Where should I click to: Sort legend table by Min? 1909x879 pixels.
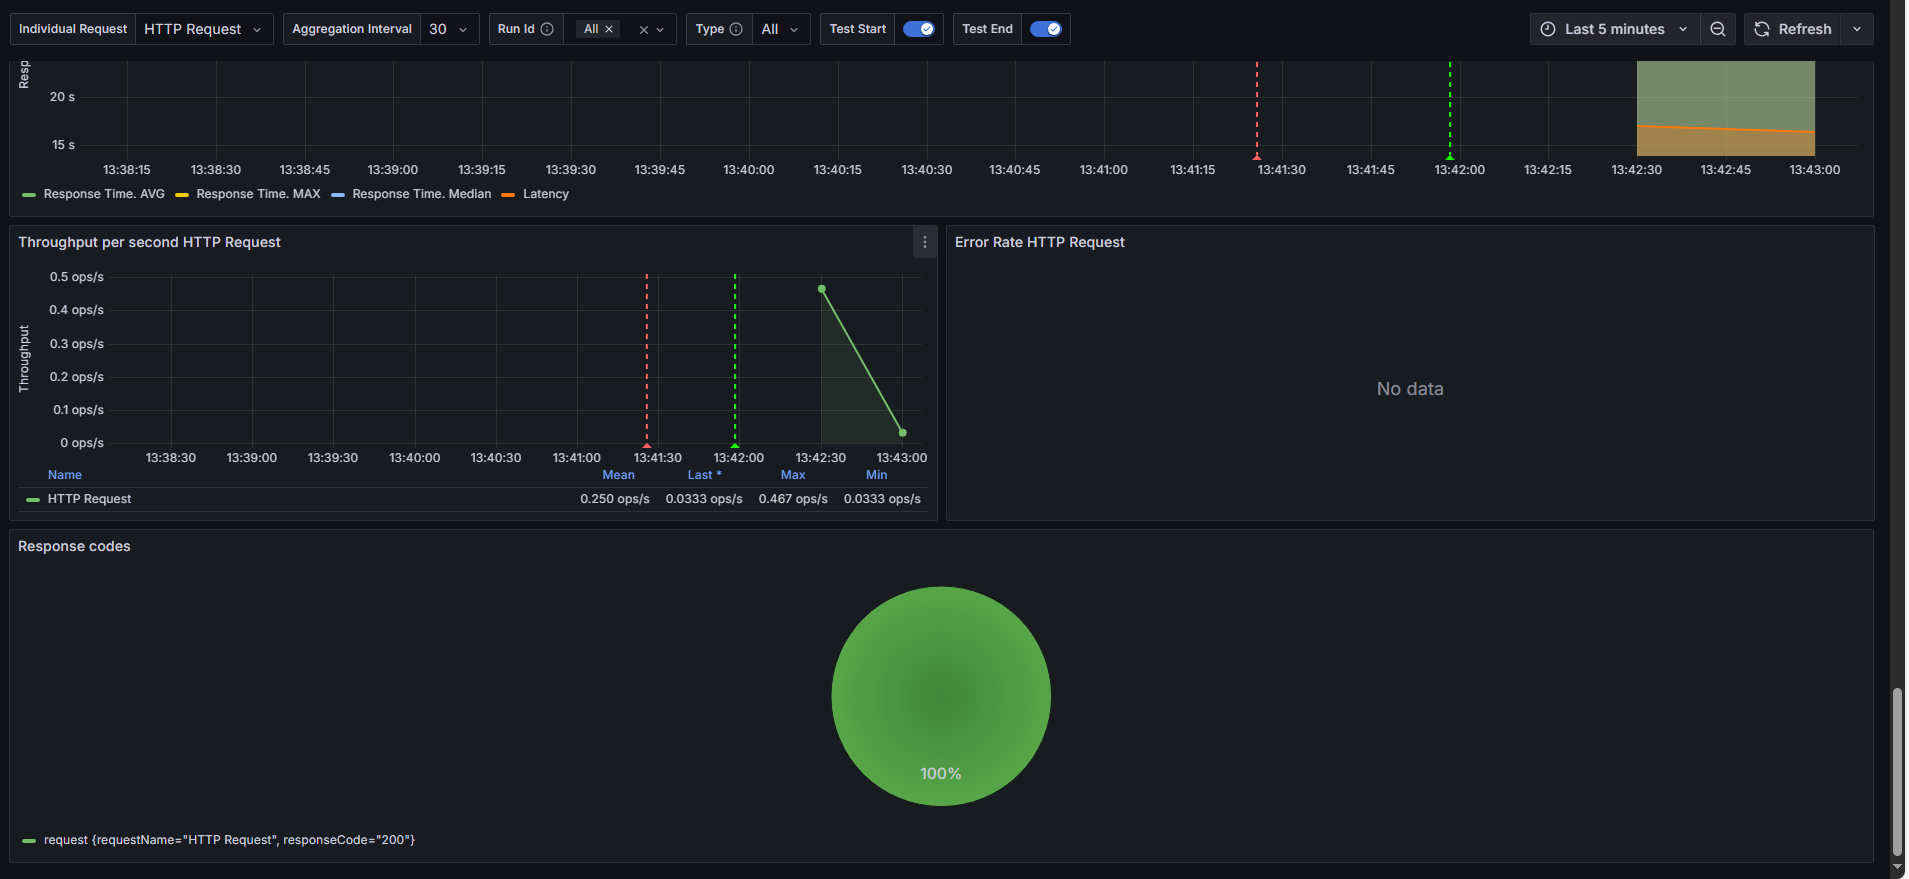[877, 475]
